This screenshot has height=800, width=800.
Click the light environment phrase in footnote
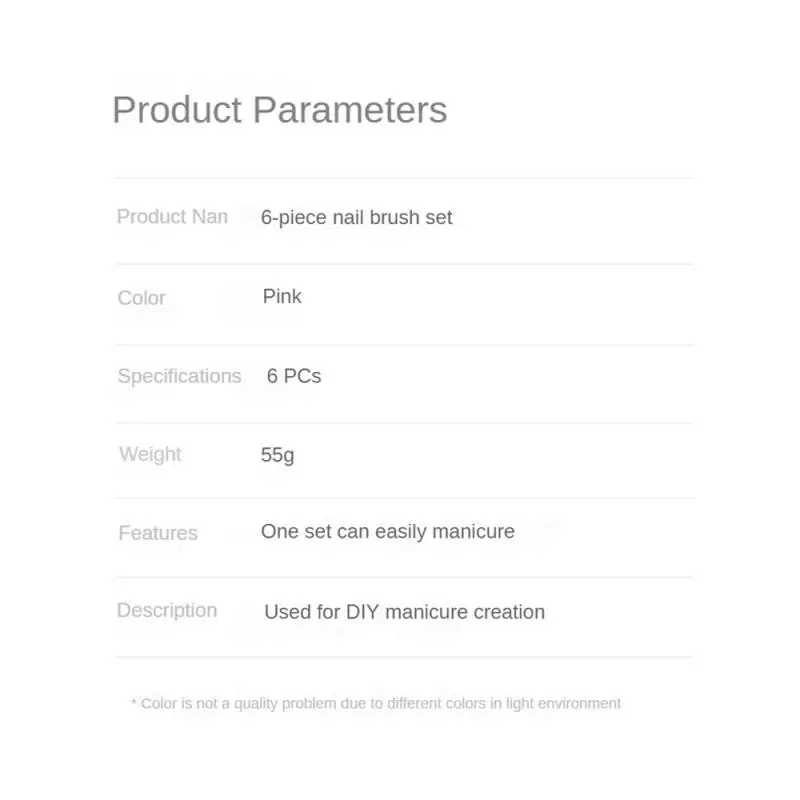coord(570,704)
